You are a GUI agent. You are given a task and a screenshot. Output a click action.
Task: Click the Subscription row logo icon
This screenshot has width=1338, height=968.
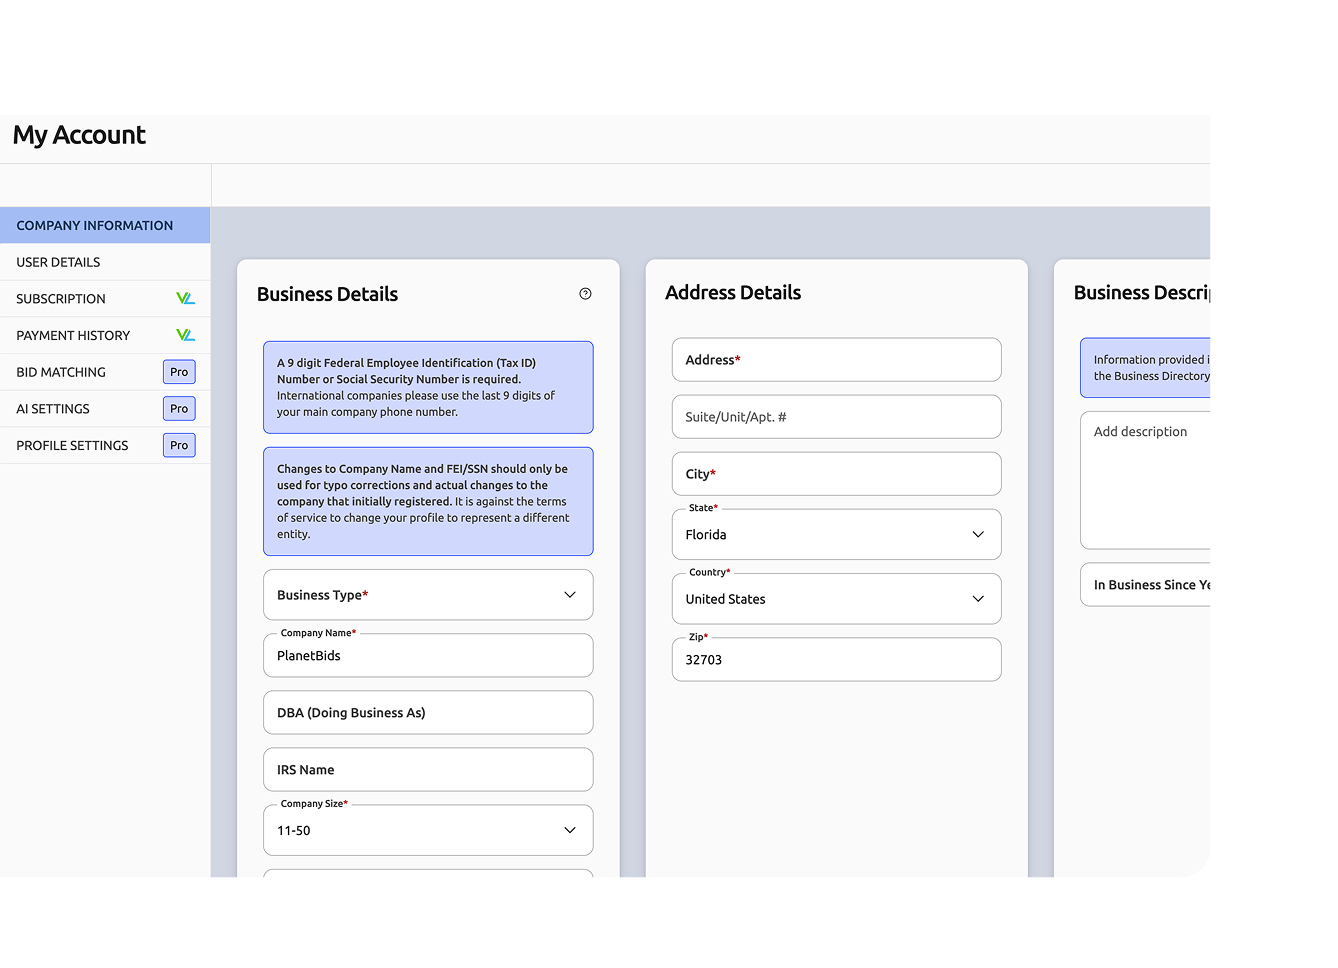pos(185,298)
